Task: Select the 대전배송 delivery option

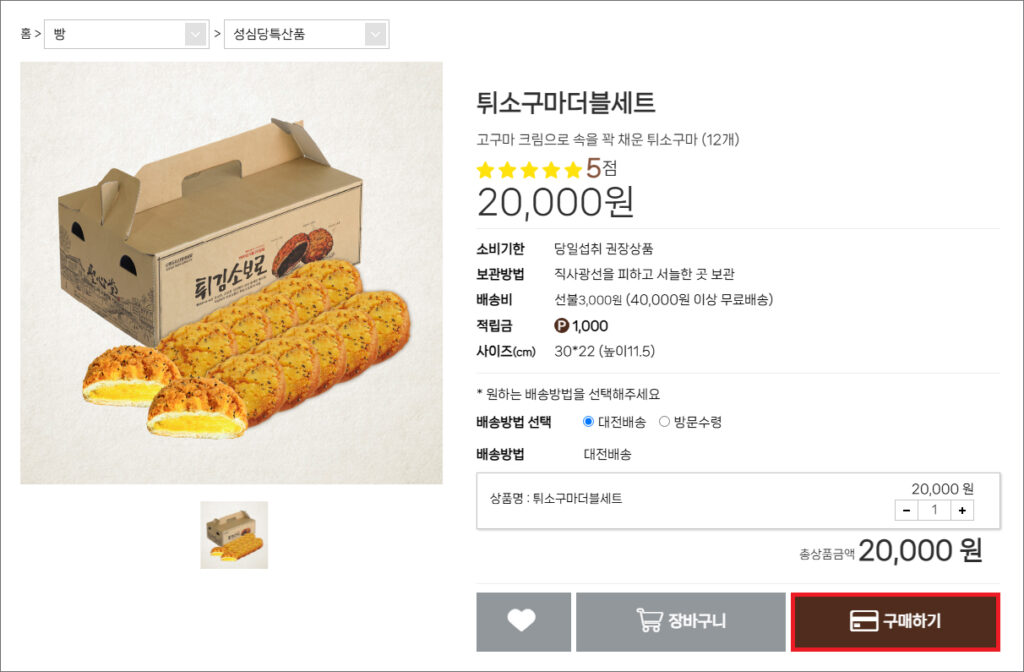Action: [x=588, y=422]
